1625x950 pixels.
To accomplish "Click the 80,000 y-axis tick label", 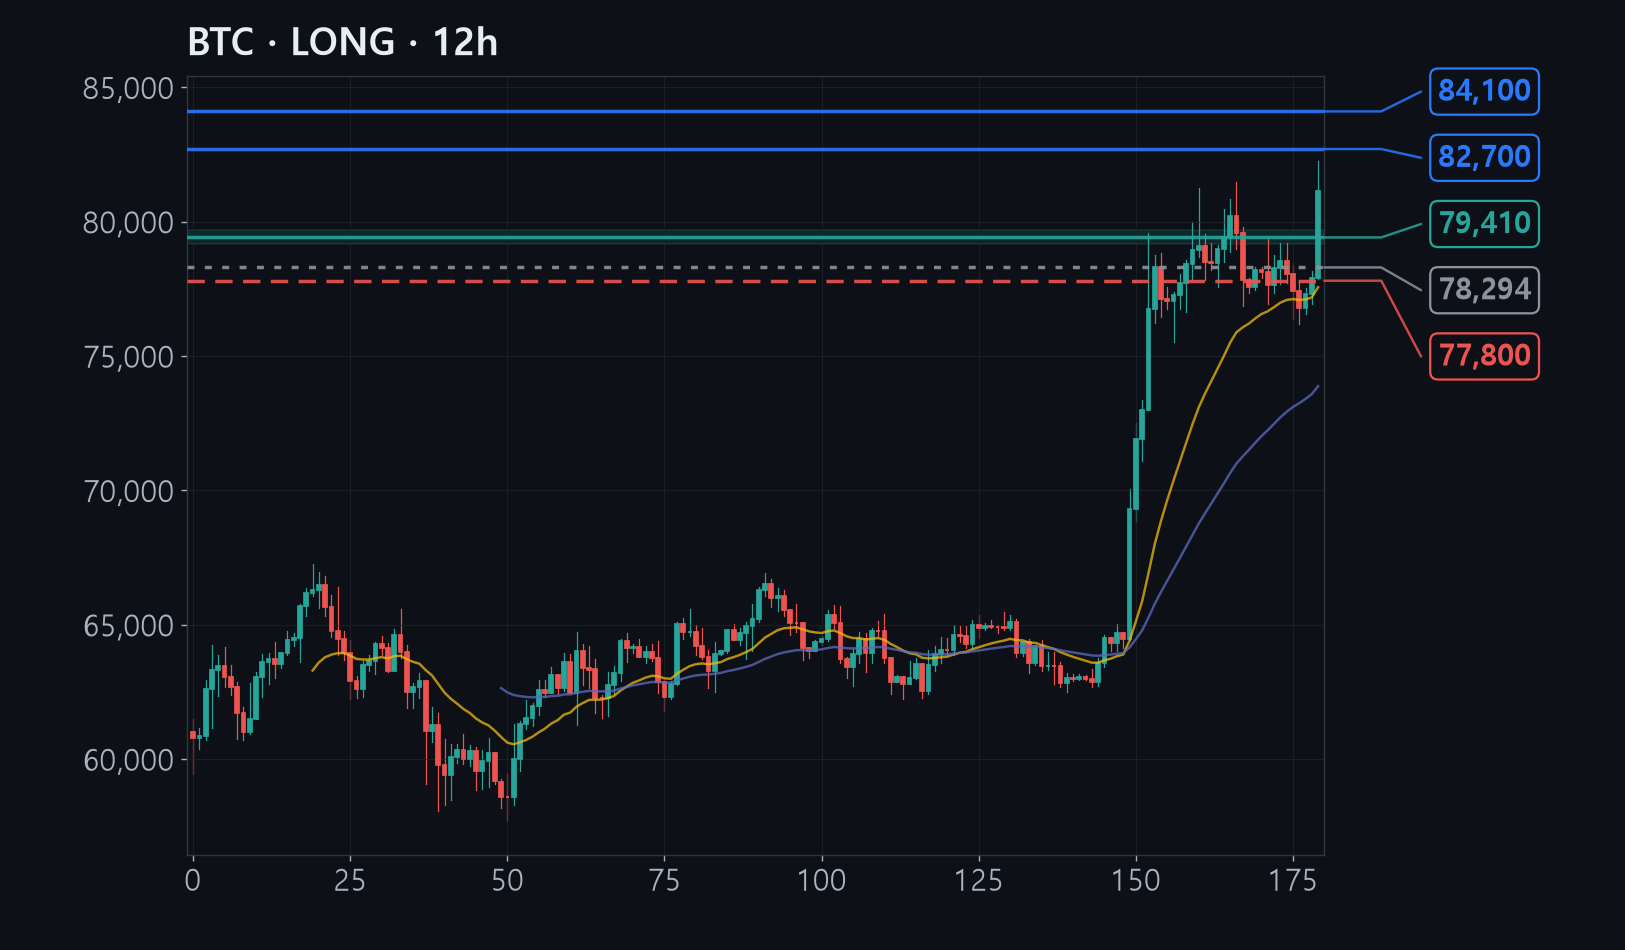I will point(128,223).
